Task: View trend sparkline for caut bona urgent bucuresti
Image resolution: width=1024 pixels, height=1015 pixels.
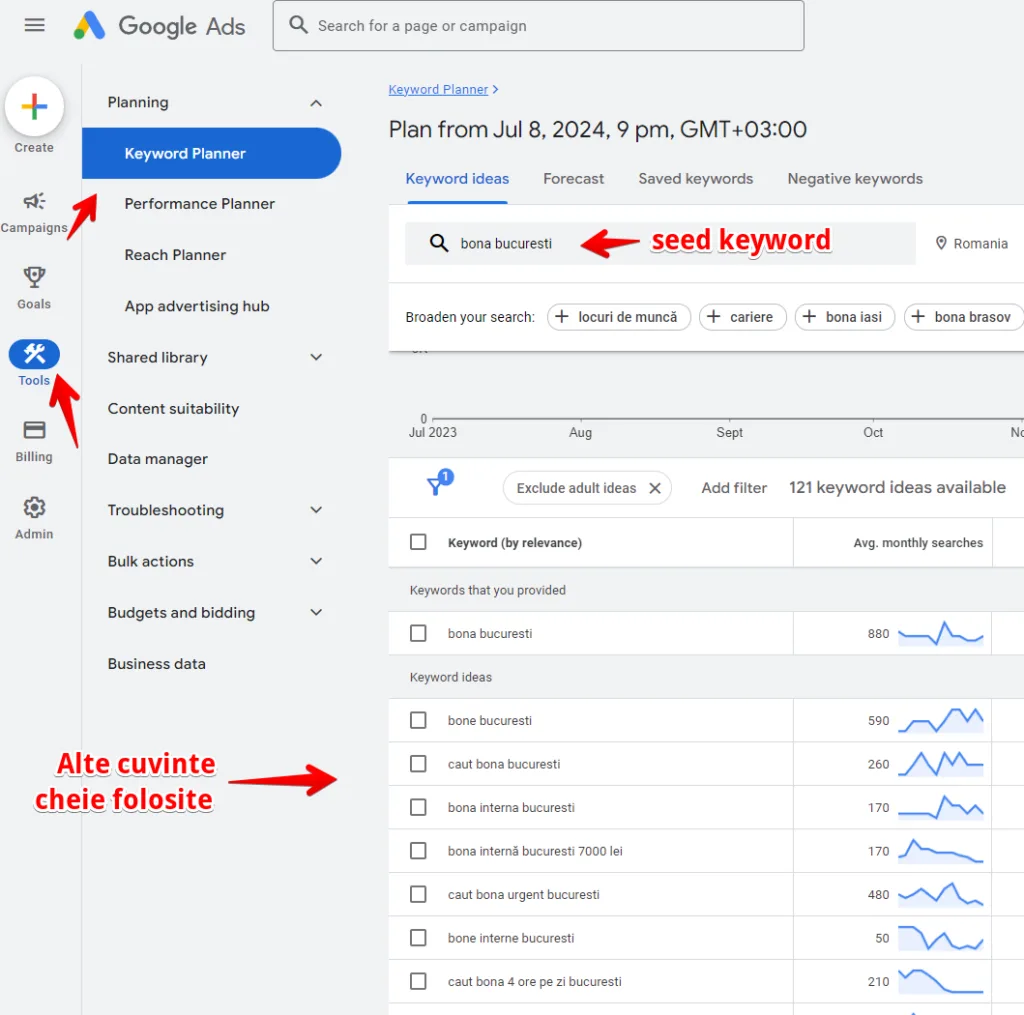Action: pos(940,895)
